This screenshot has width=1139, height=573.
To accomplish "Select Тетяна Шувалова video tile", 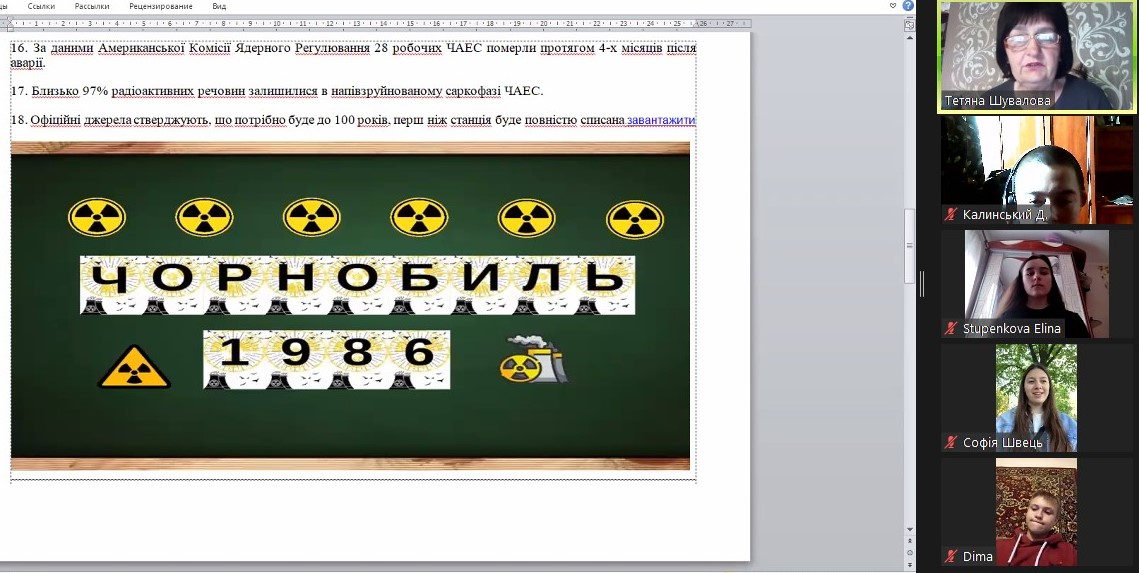I will 1037,57.
